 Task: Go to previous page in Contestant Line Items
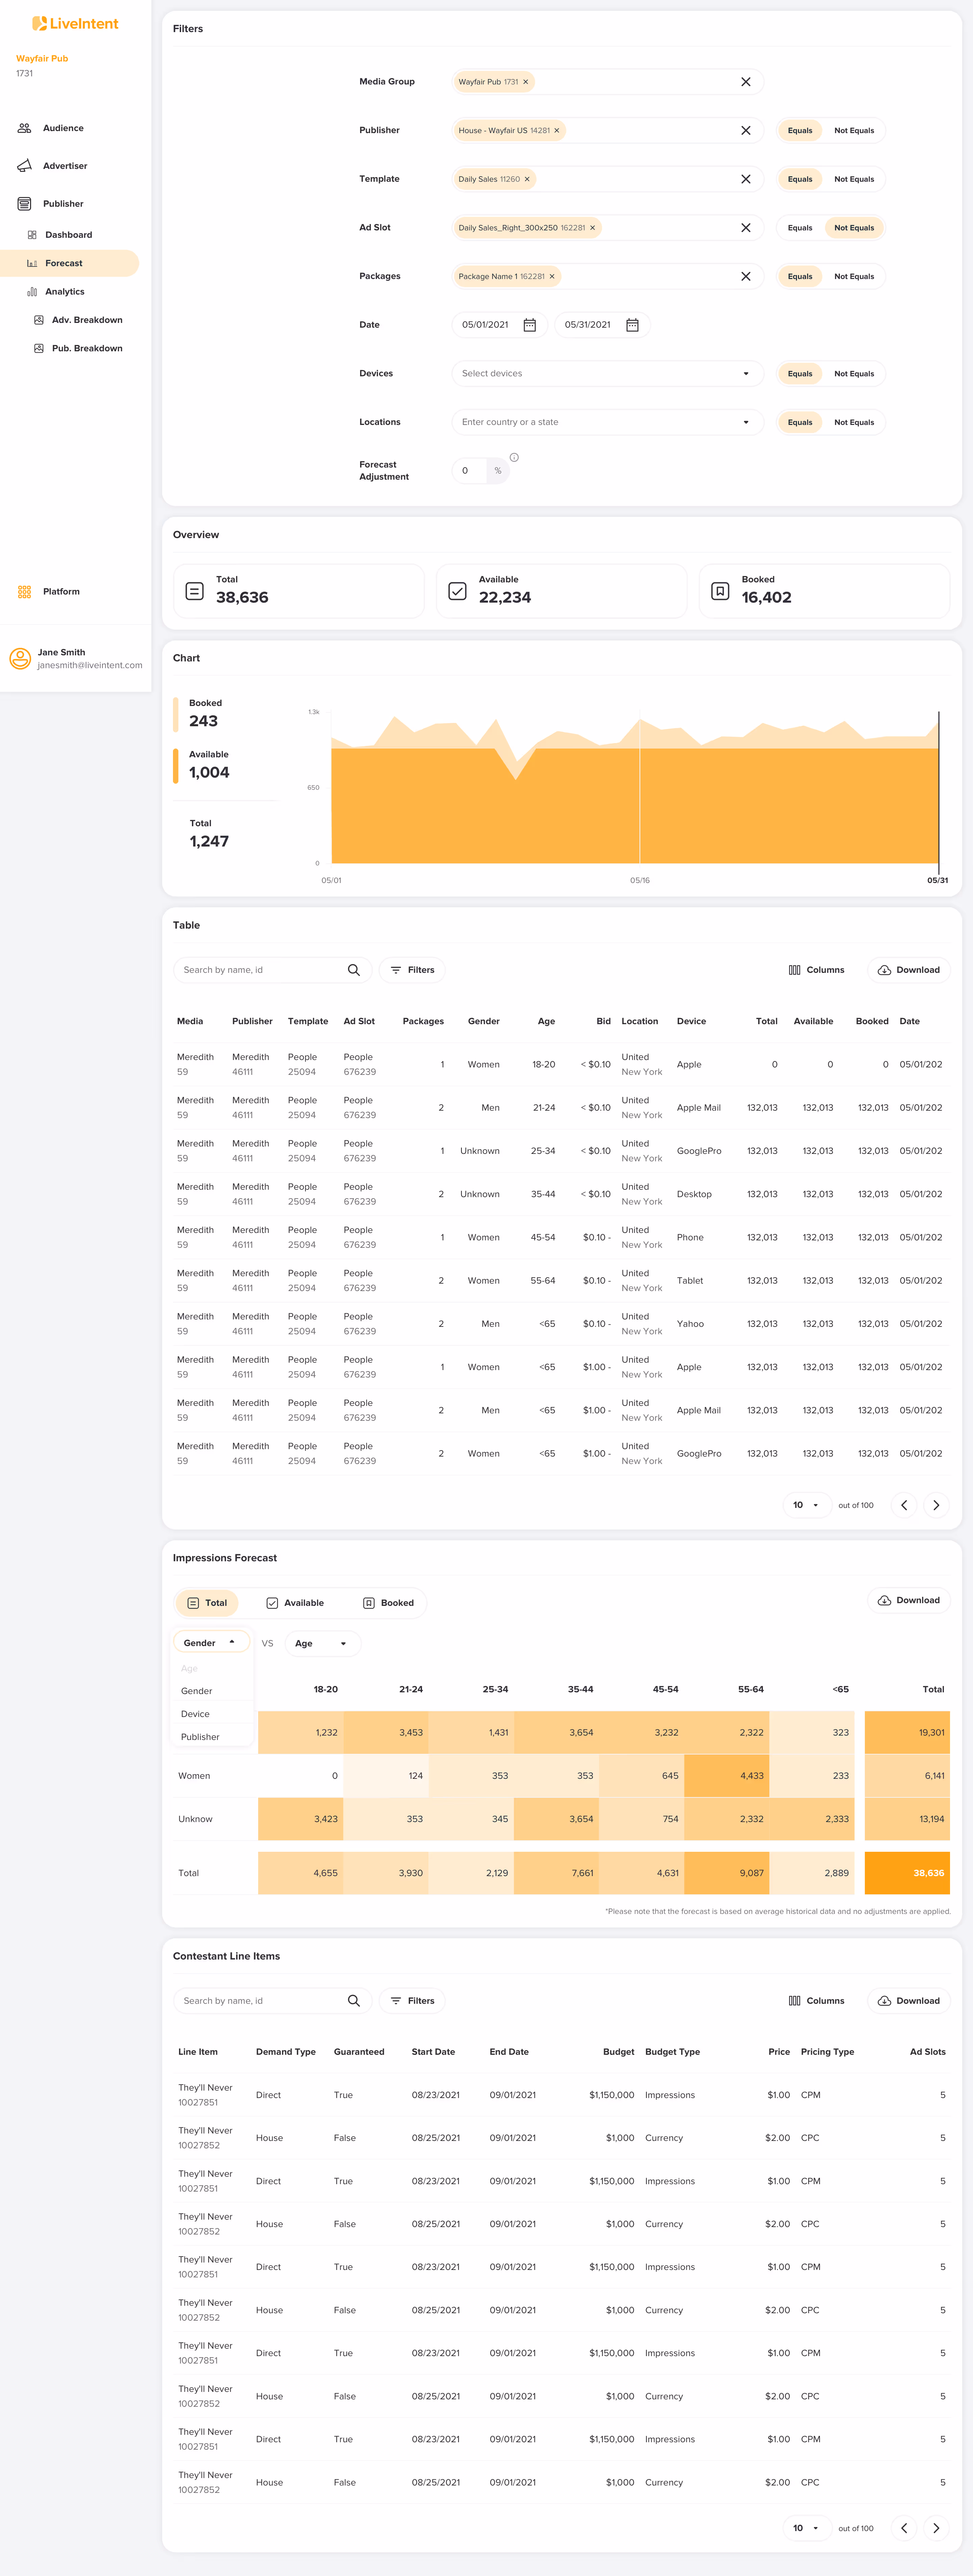tap(904, 2528)
